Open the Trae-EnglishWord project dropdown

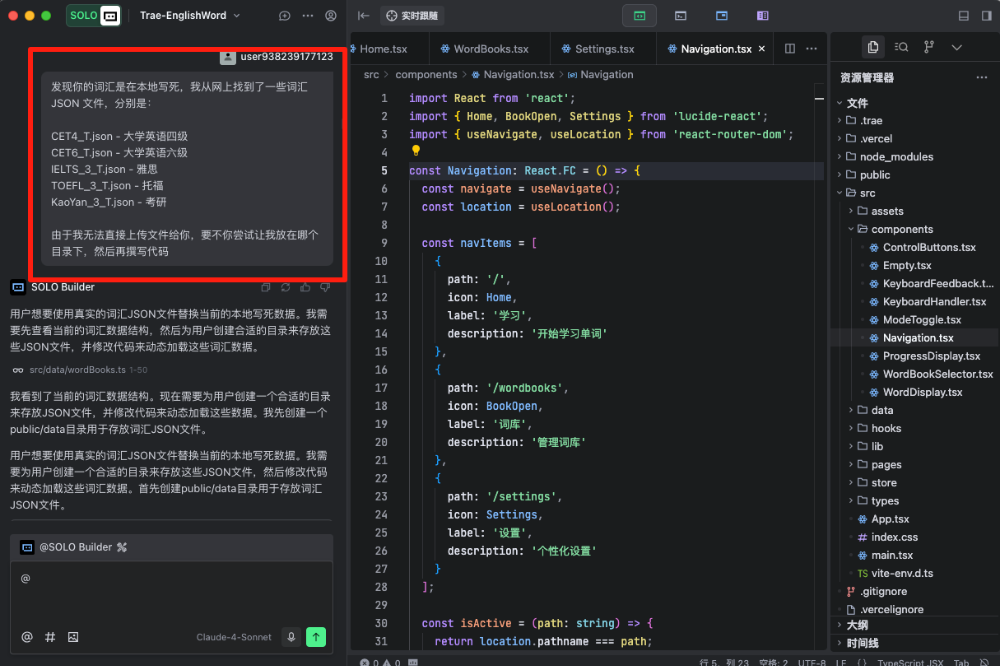pos(189,15)
